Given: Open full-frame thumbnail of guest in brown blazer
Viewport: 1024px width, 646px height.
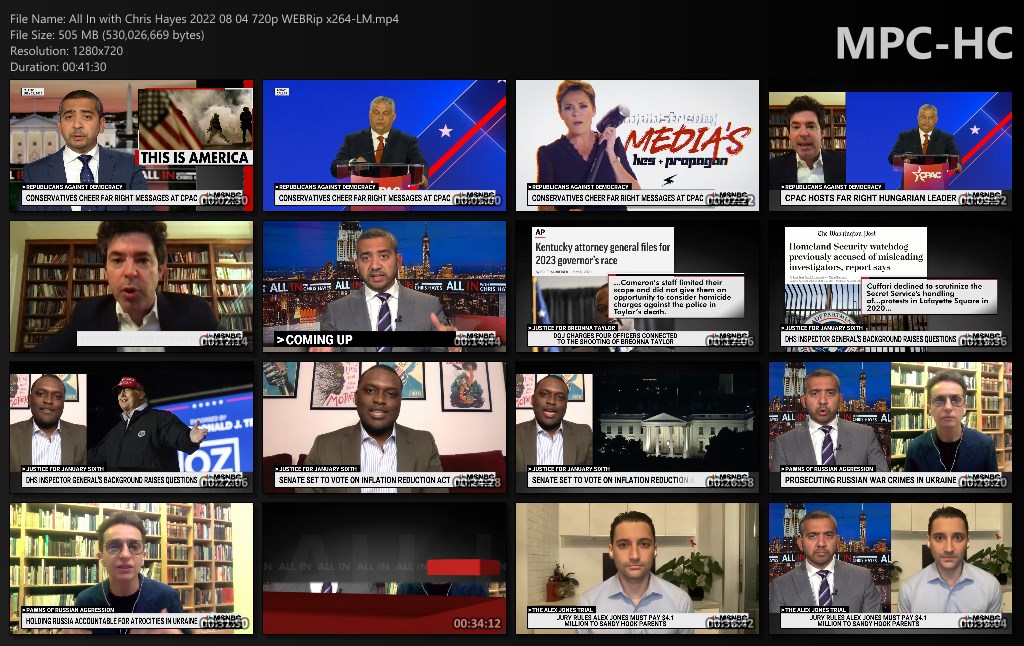Looking at the screenshot, I should click(384, 427).
